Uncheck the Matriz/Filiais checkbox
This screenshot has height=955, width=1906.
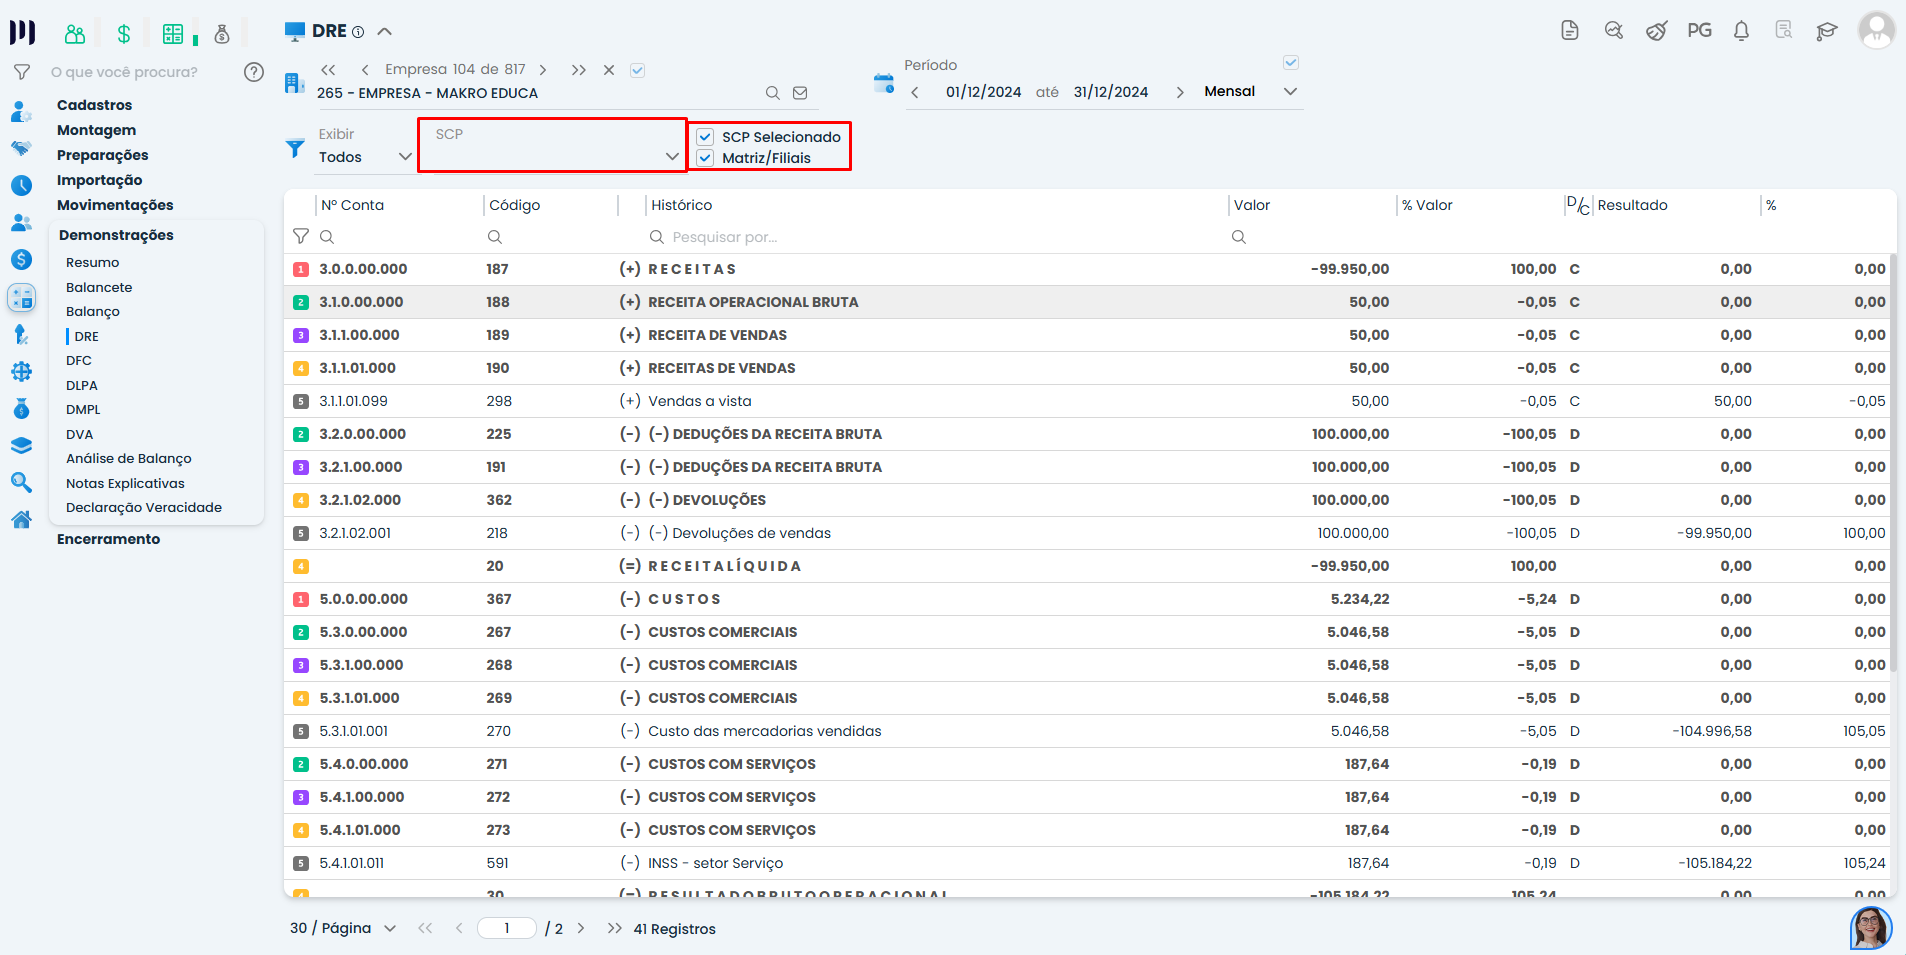tap(706, 158)
